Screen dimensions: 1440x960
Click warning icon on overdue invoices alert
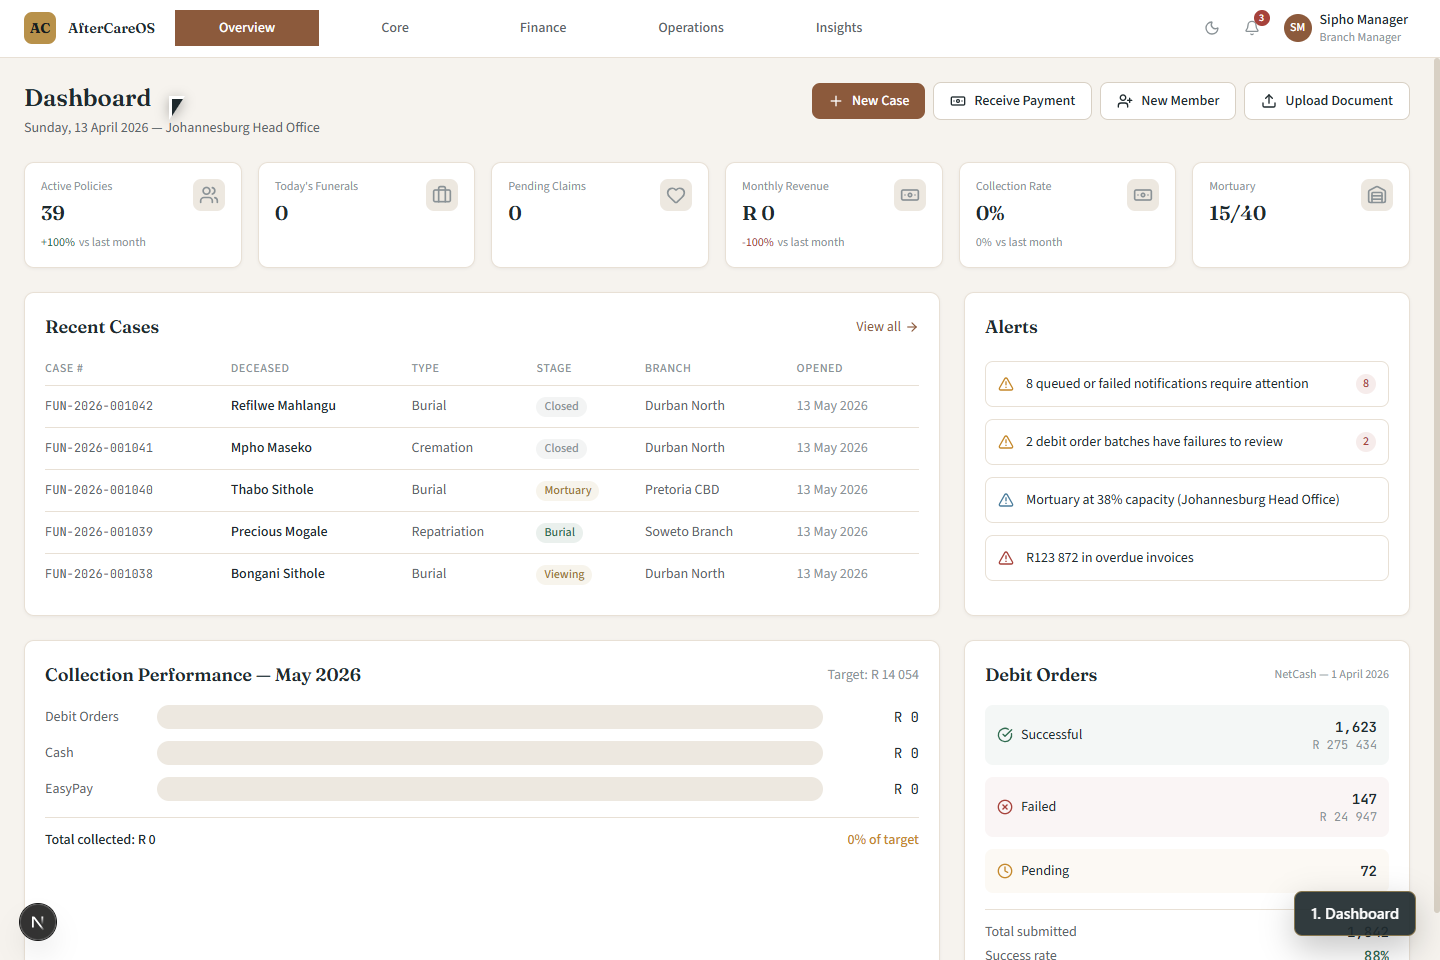(1006, 558)
